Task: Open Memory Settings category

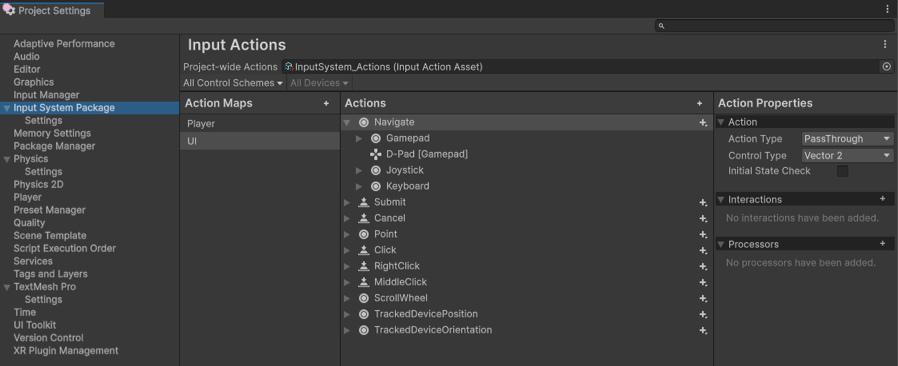Action: pyautogui.click(x=52, y=133)
